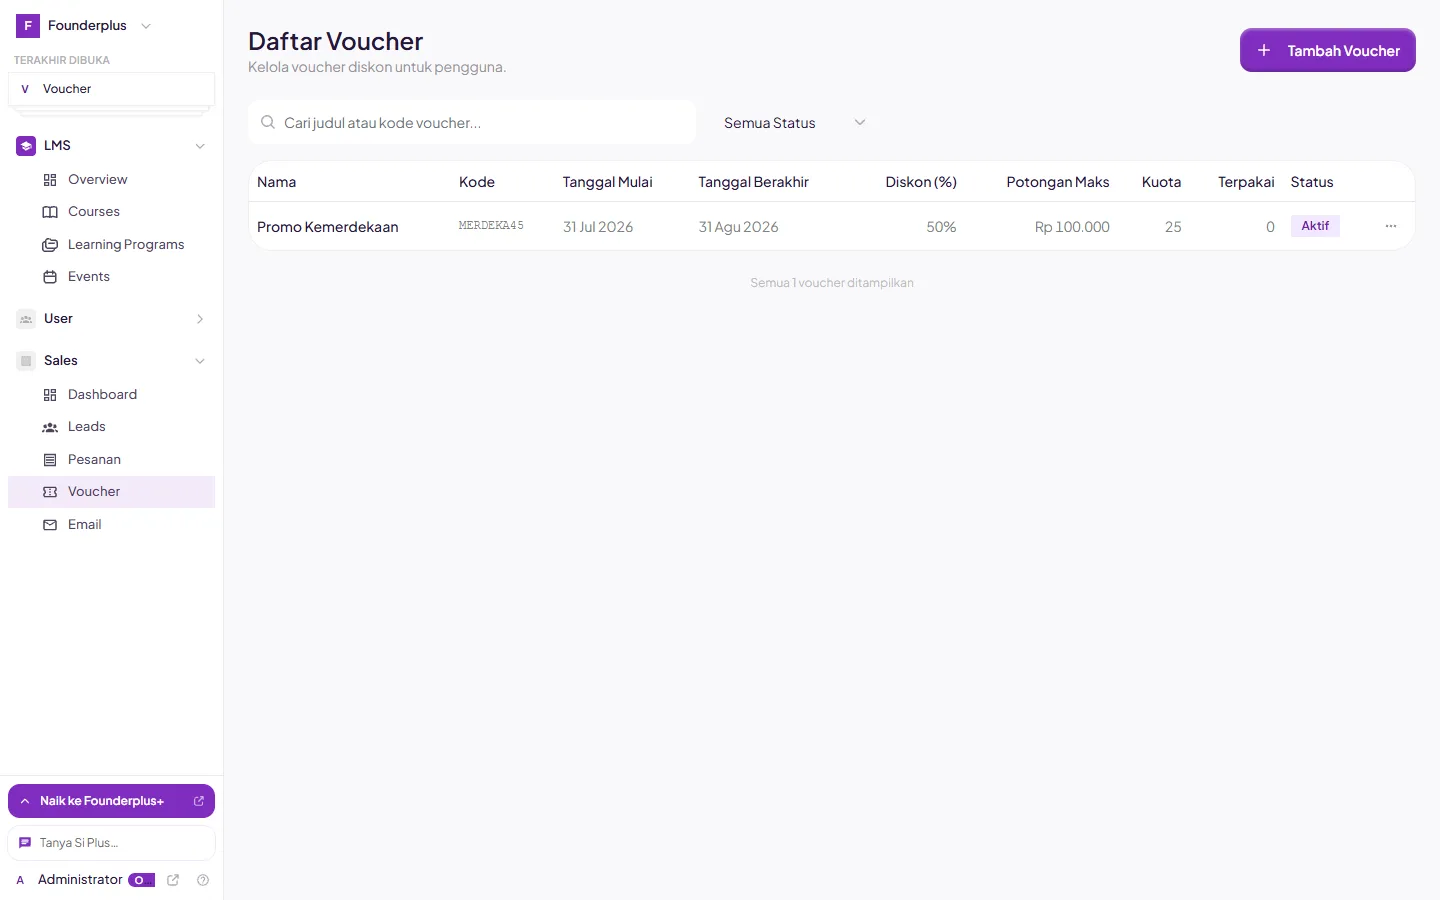Collapse the LMS section chevron

(x=200, y=146)
